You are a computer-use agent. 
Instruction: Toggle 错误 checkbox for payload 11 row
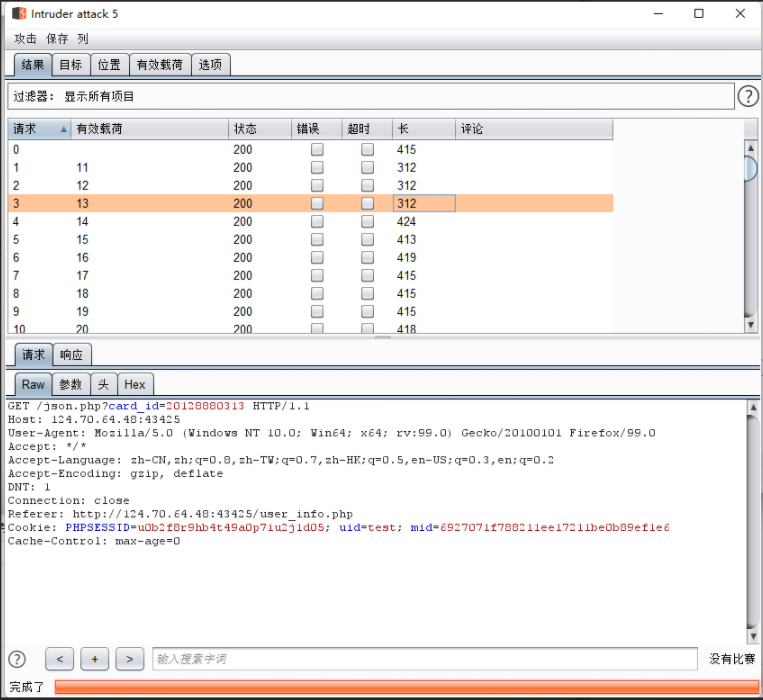[x=317, y=167]
